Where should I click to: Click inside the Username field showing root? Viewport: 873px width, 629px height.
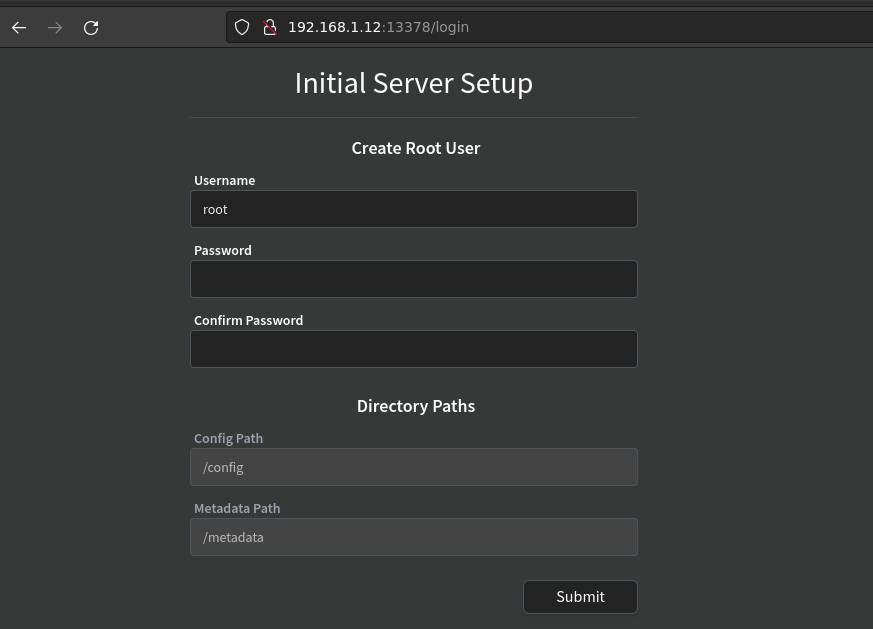pos(413,209)
